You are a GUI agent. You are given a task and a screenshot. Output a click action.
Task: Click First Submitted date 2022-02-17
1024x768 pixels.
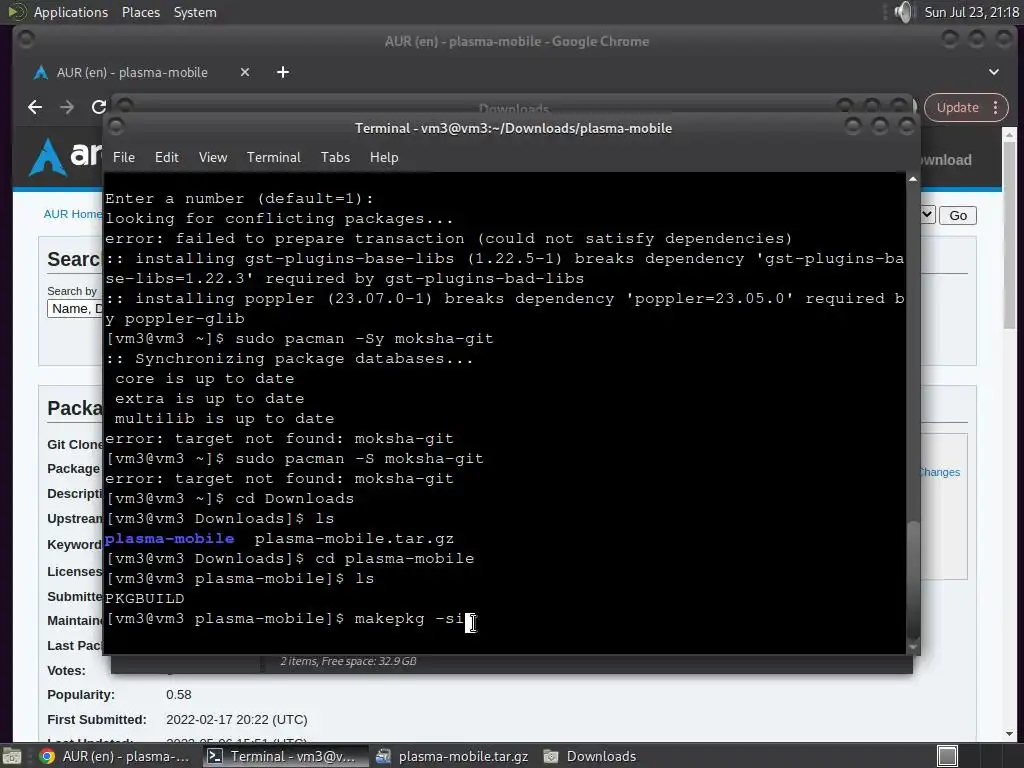236,720
